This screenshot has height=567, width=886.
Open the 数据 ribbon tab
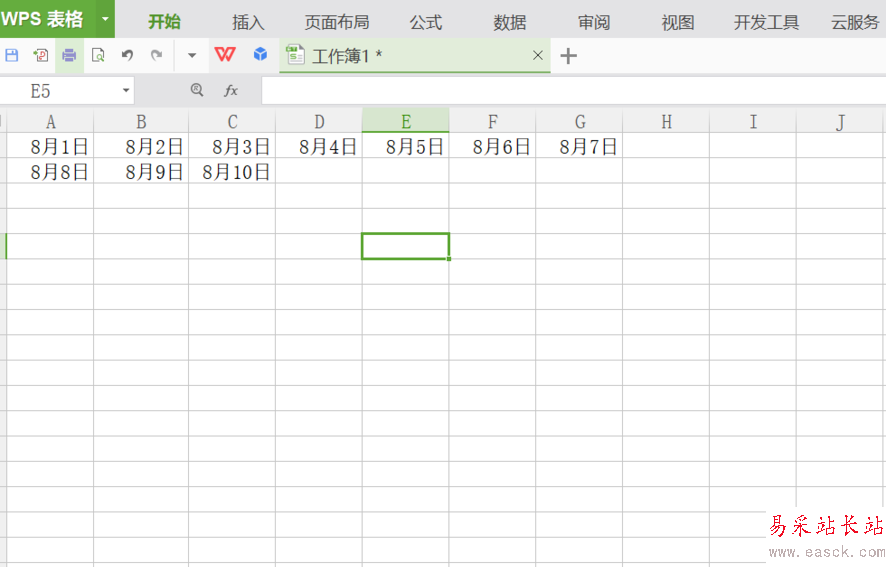pyautogui.click(x=510, y=22)
